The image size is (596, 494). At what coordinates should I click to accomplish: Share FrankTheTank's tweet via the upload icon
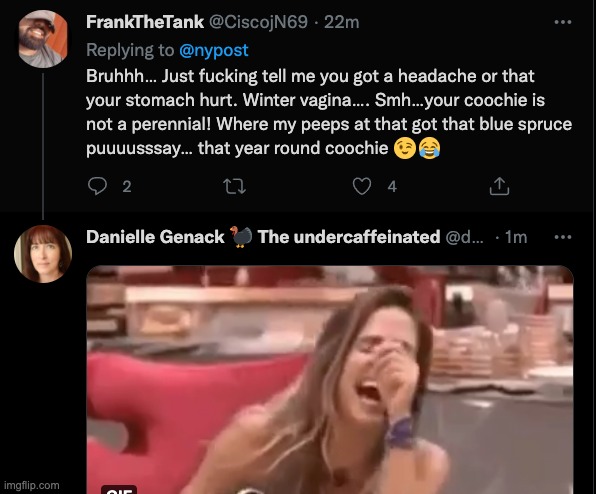pos(499,186)
